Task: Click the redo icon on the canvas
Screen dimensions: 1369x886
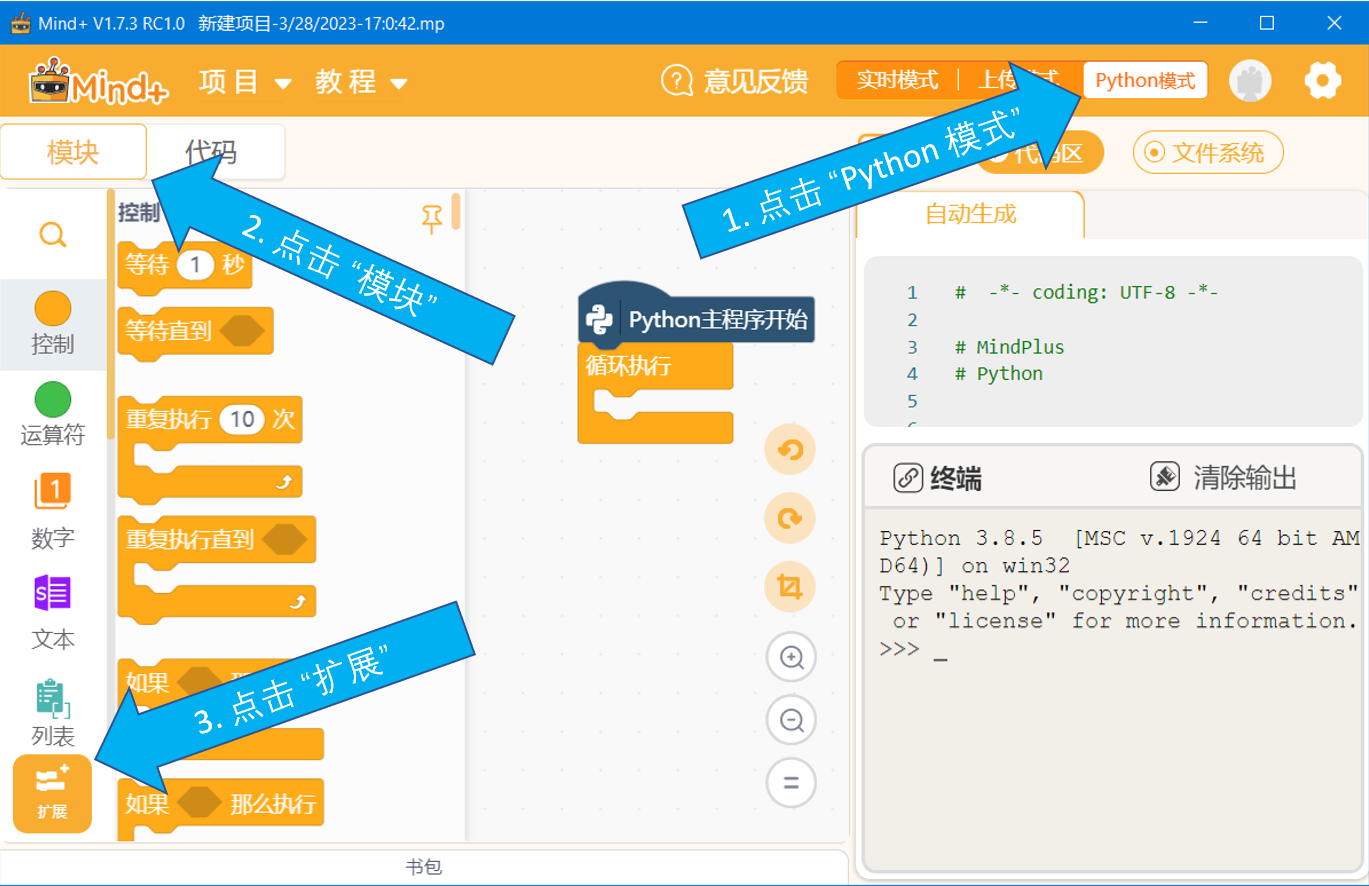Action: pyautogui.click(x=790, y=518)
